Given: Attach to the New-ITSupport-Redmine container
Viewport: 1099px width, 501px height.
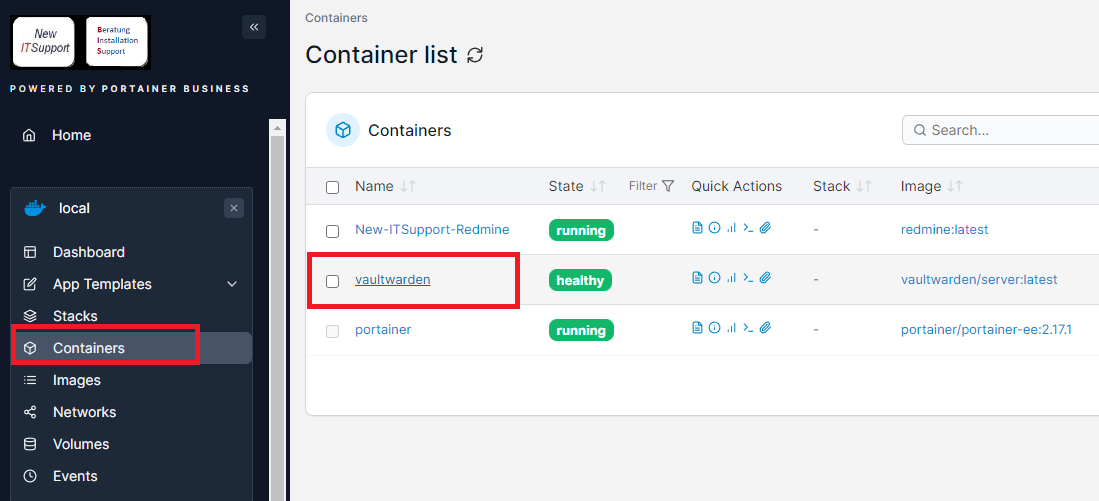Looking at the screenshot, I should (765, 229).
